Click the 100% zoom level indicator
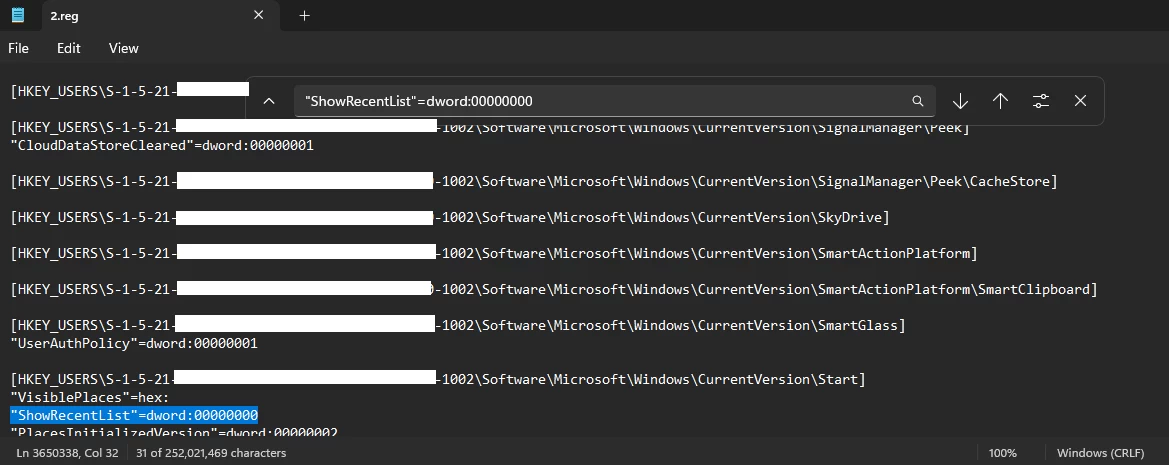The height and width of the screenshot is (465, 1169). point(1002,453)
